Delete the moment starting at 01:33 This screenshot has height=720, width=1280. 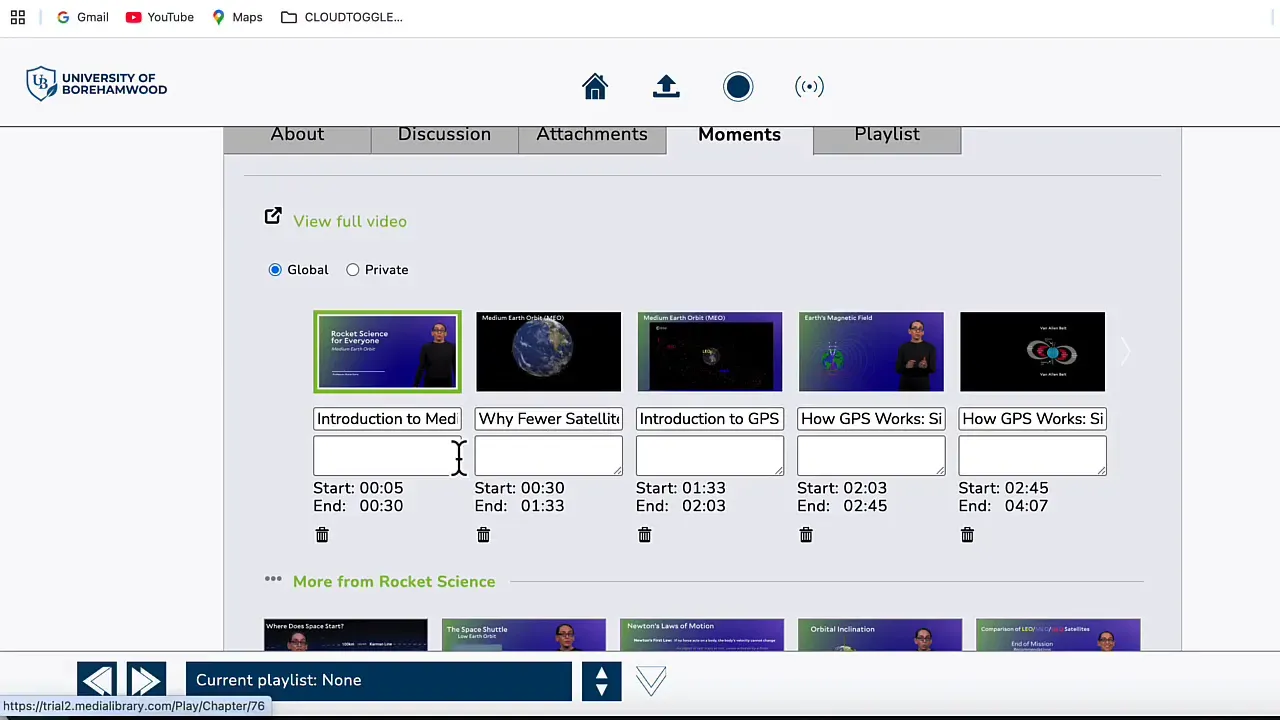tap(645, 535)
